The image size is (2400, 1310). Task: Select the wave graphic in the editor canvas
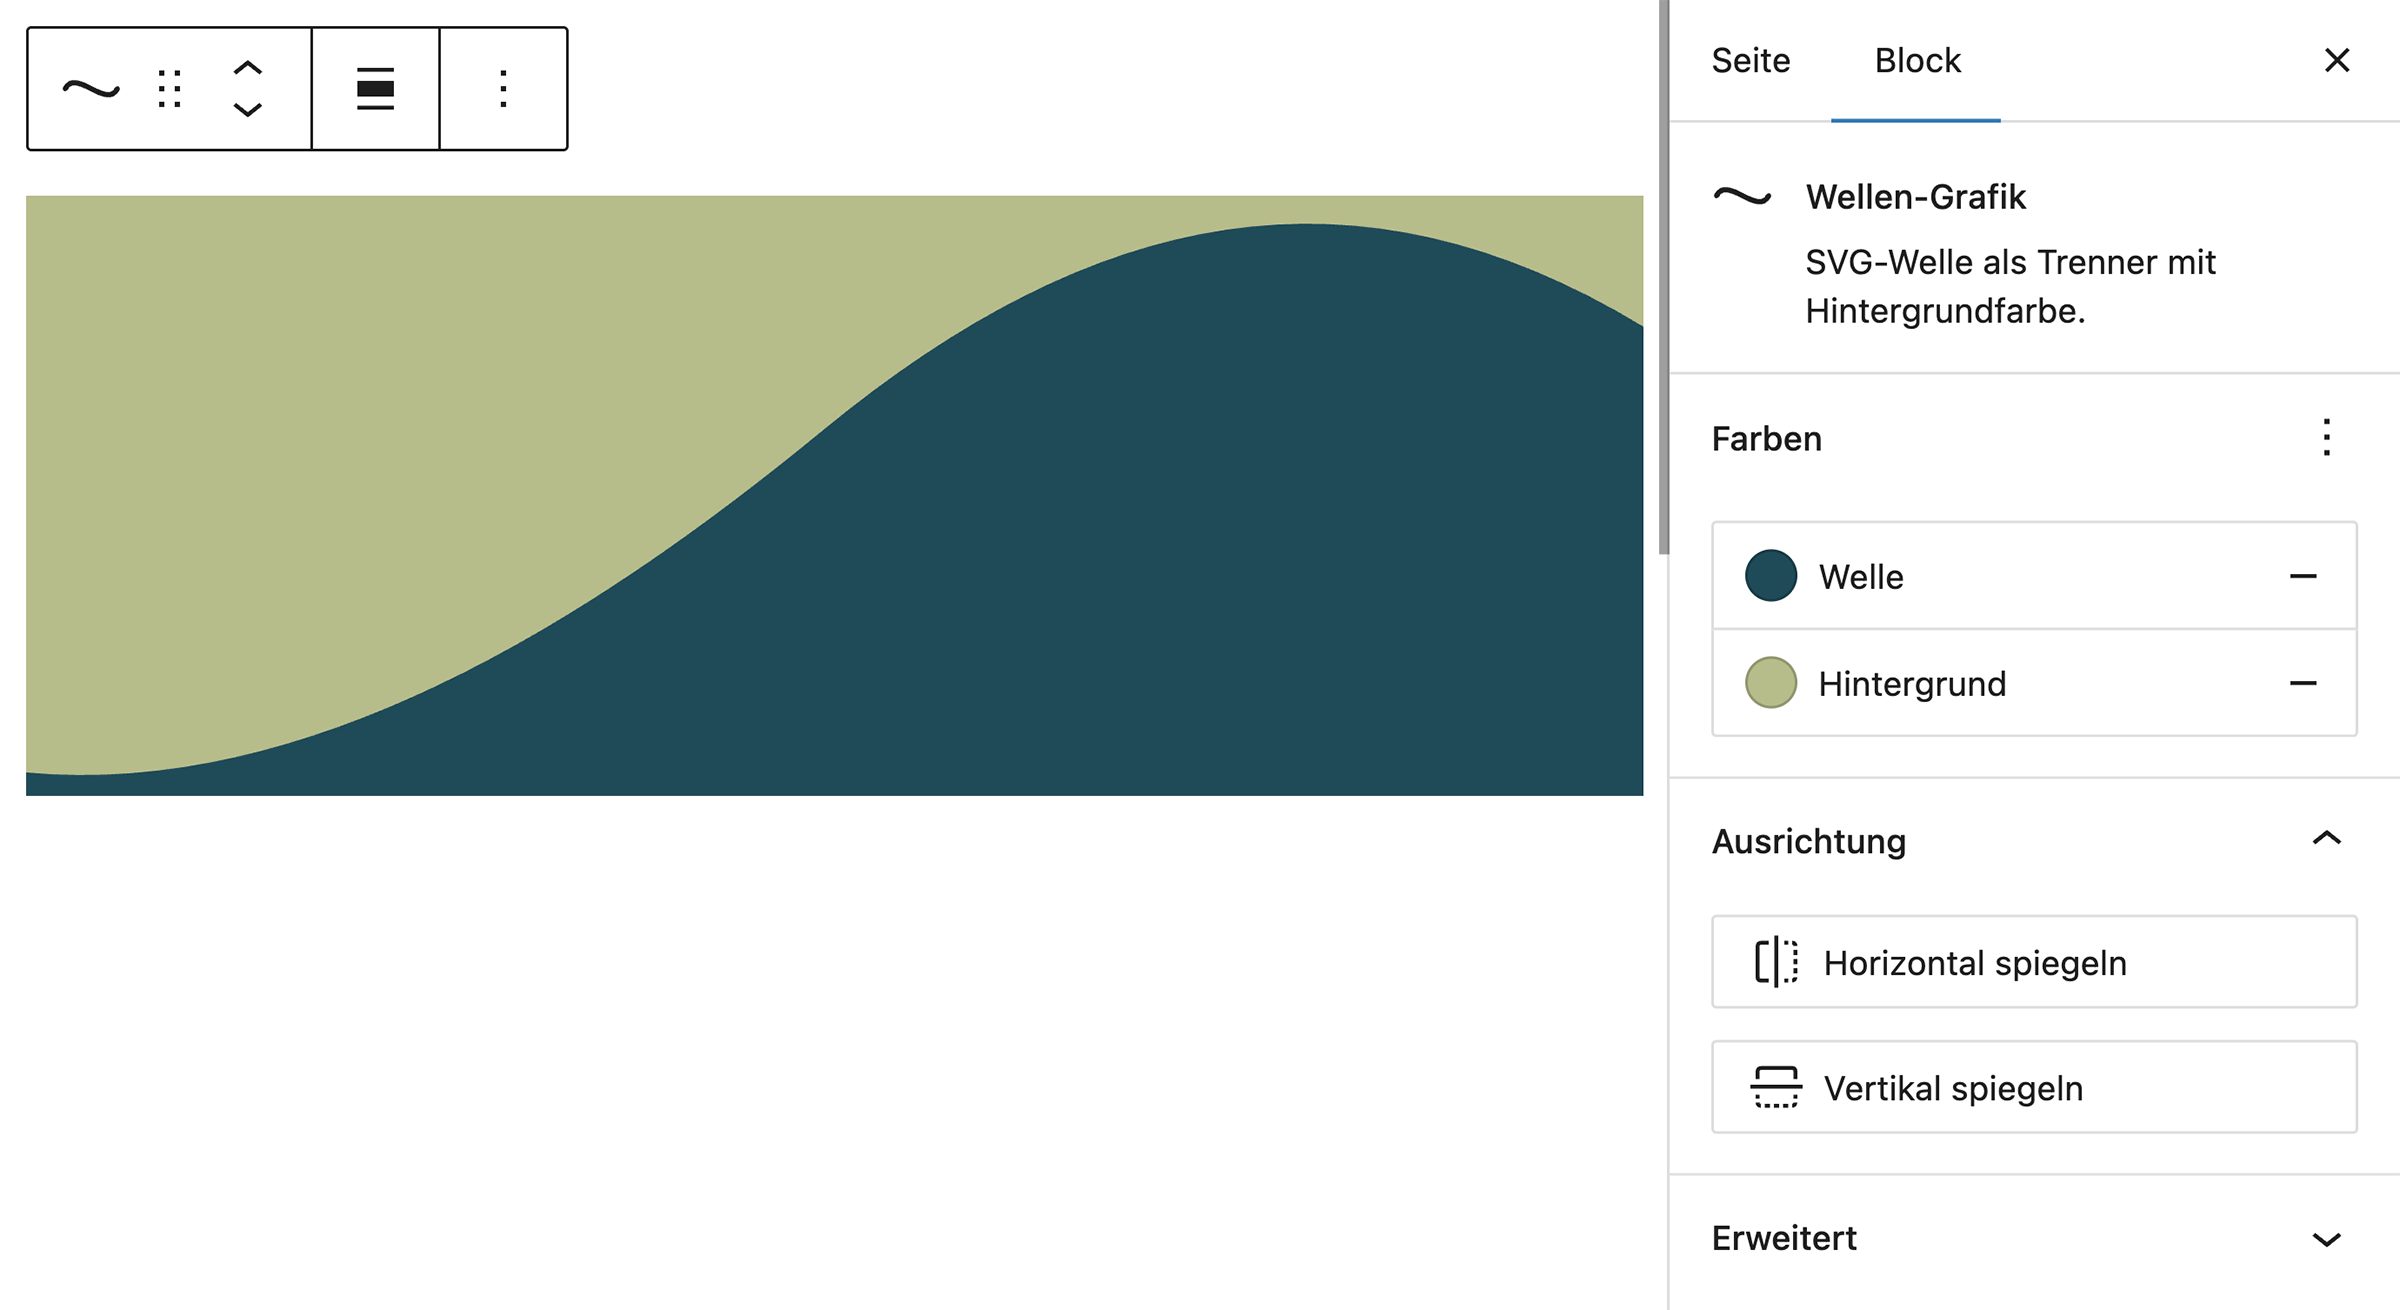pyautogui.click(x=834, y=495)
